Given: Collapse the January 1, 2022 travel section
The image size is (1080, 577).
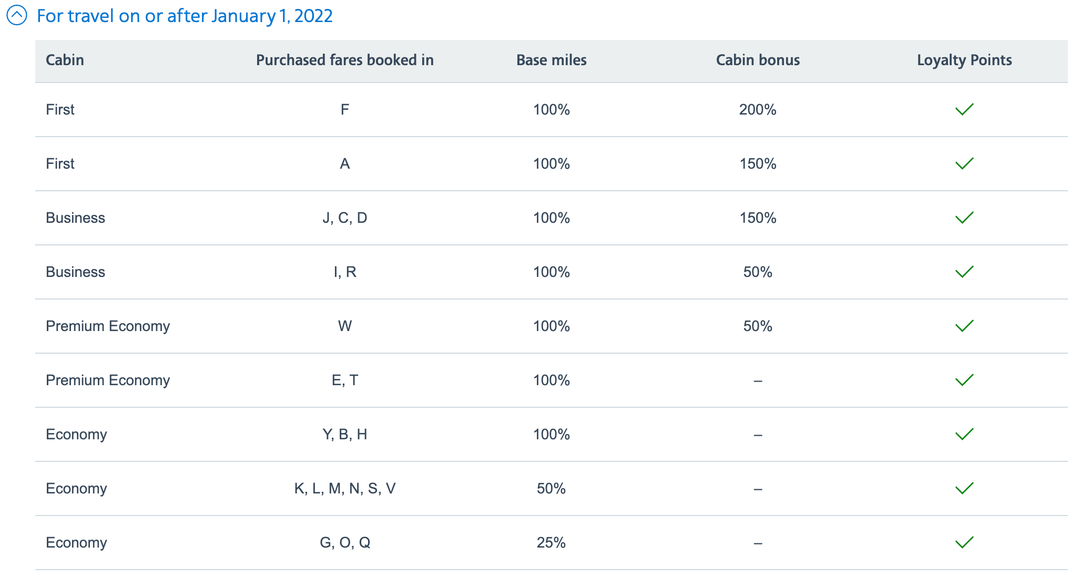Looking at the screenshot, I should tap(17, 17).
